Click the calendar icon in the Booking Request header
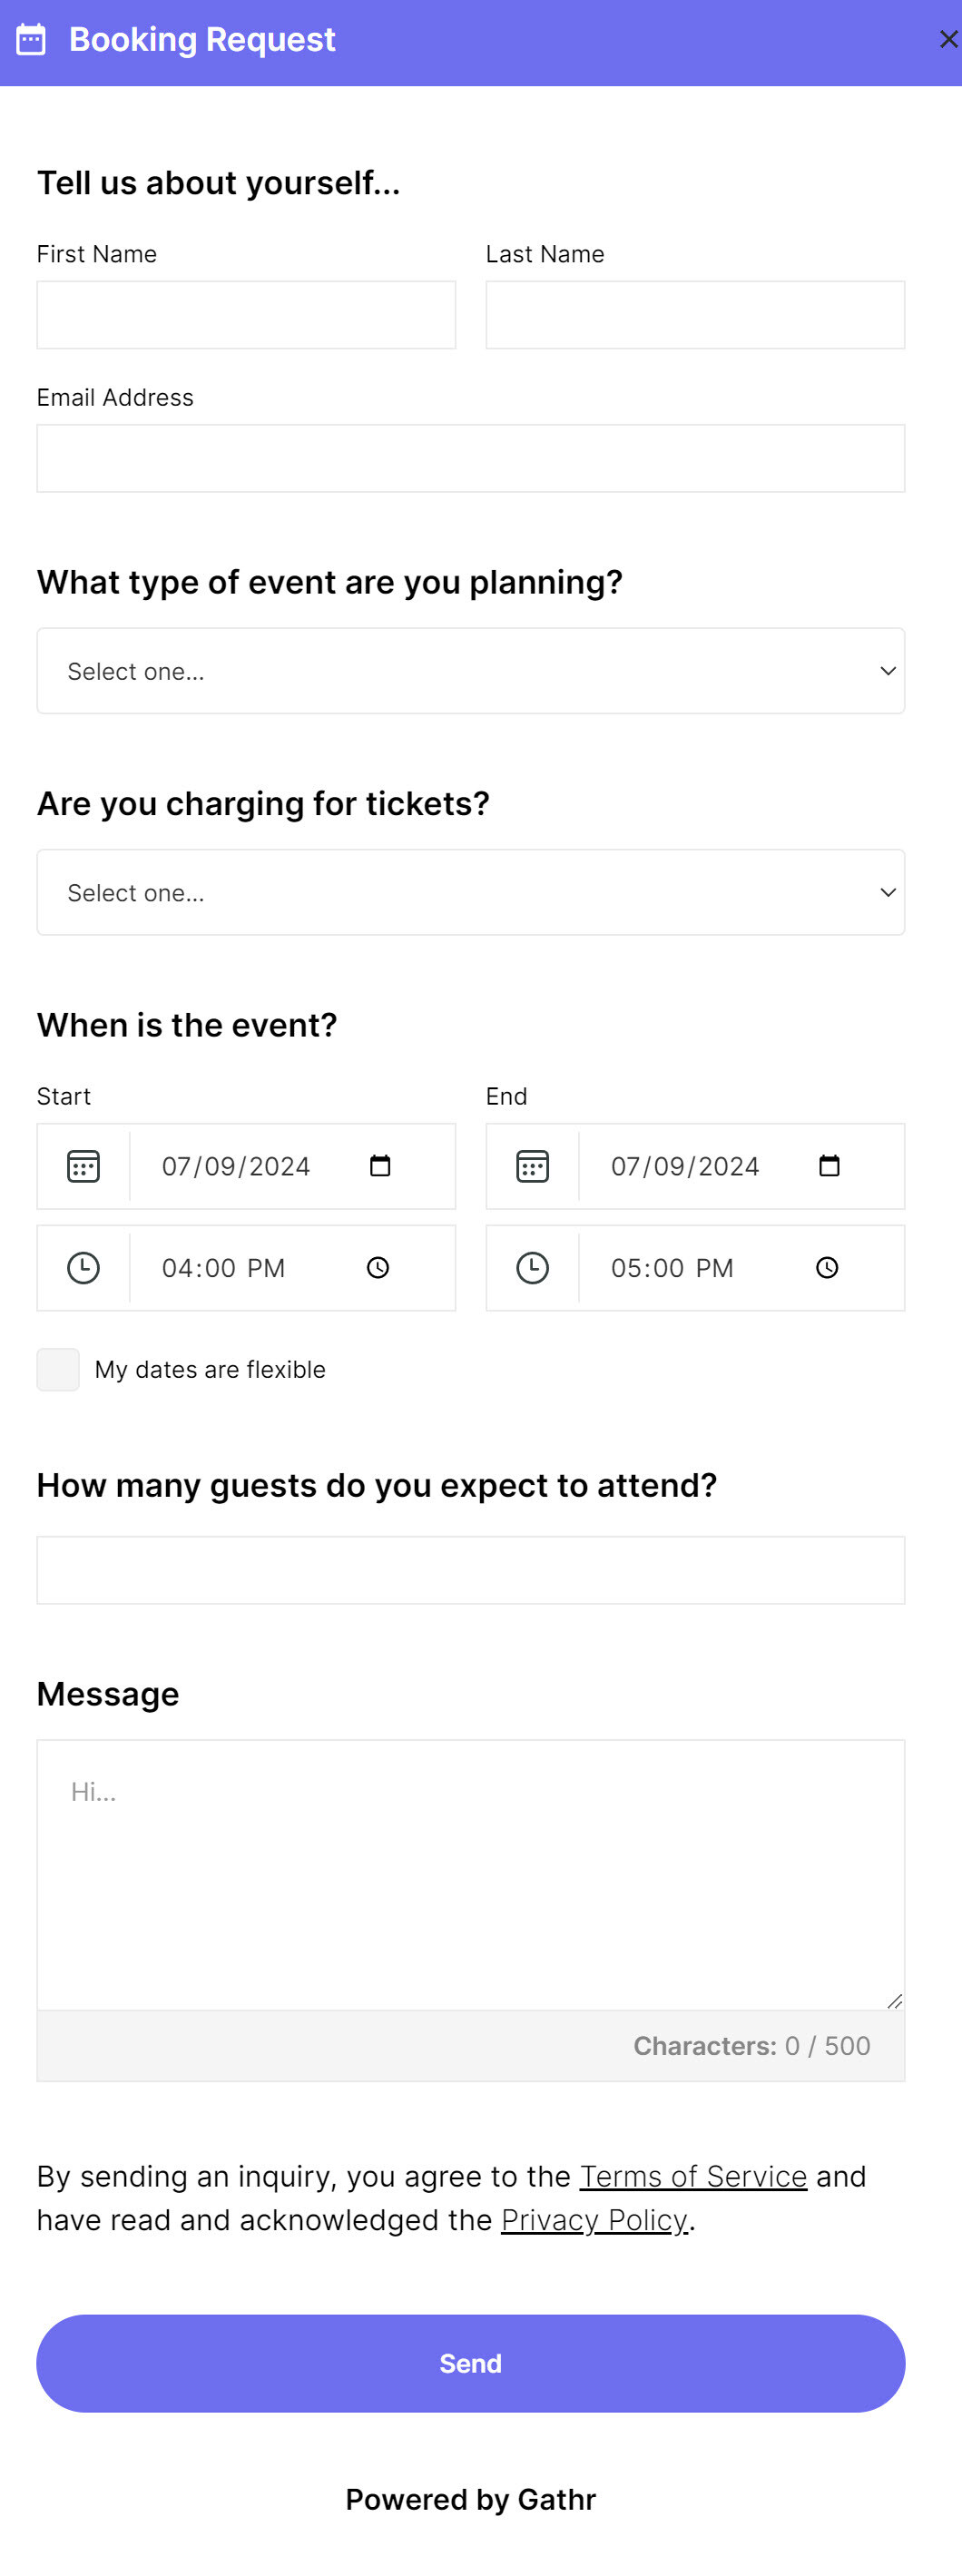Image resolution: width=962 pixels, height=2576 pixels. [31, 40]
